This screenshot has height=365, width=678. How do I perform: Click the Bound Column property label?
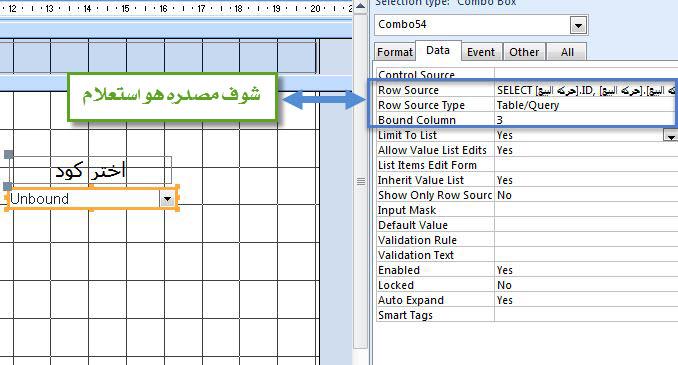[x=416, y=120]
